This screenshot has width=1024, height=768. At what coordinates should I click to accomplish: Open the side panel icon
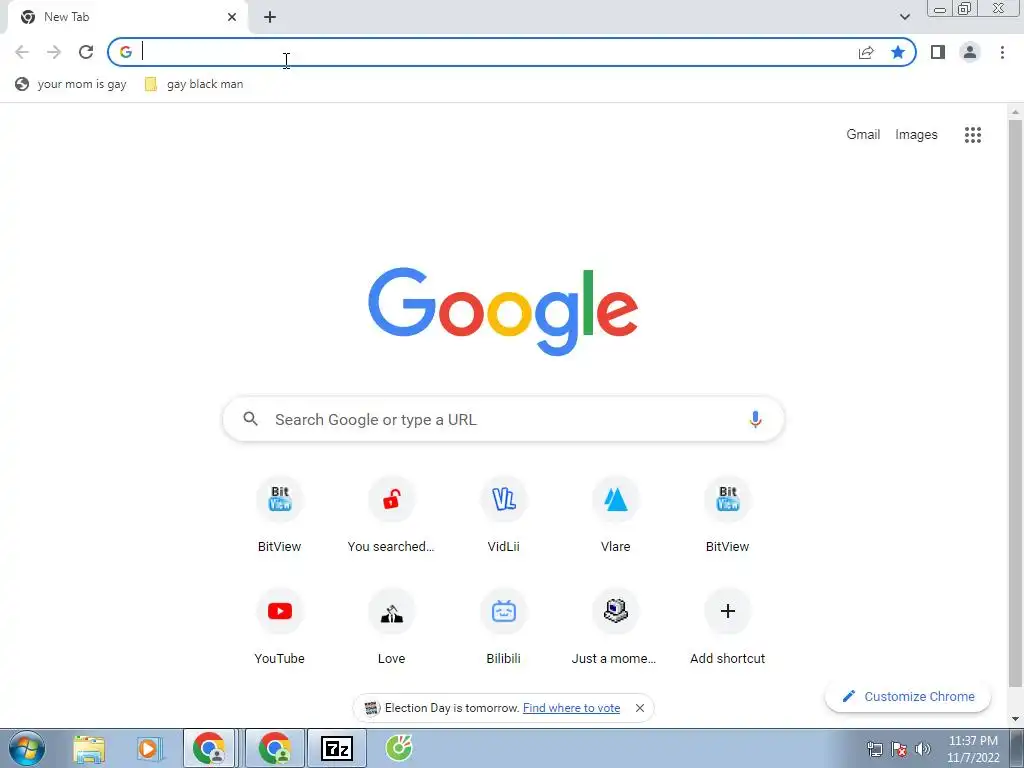click(938, 52)
